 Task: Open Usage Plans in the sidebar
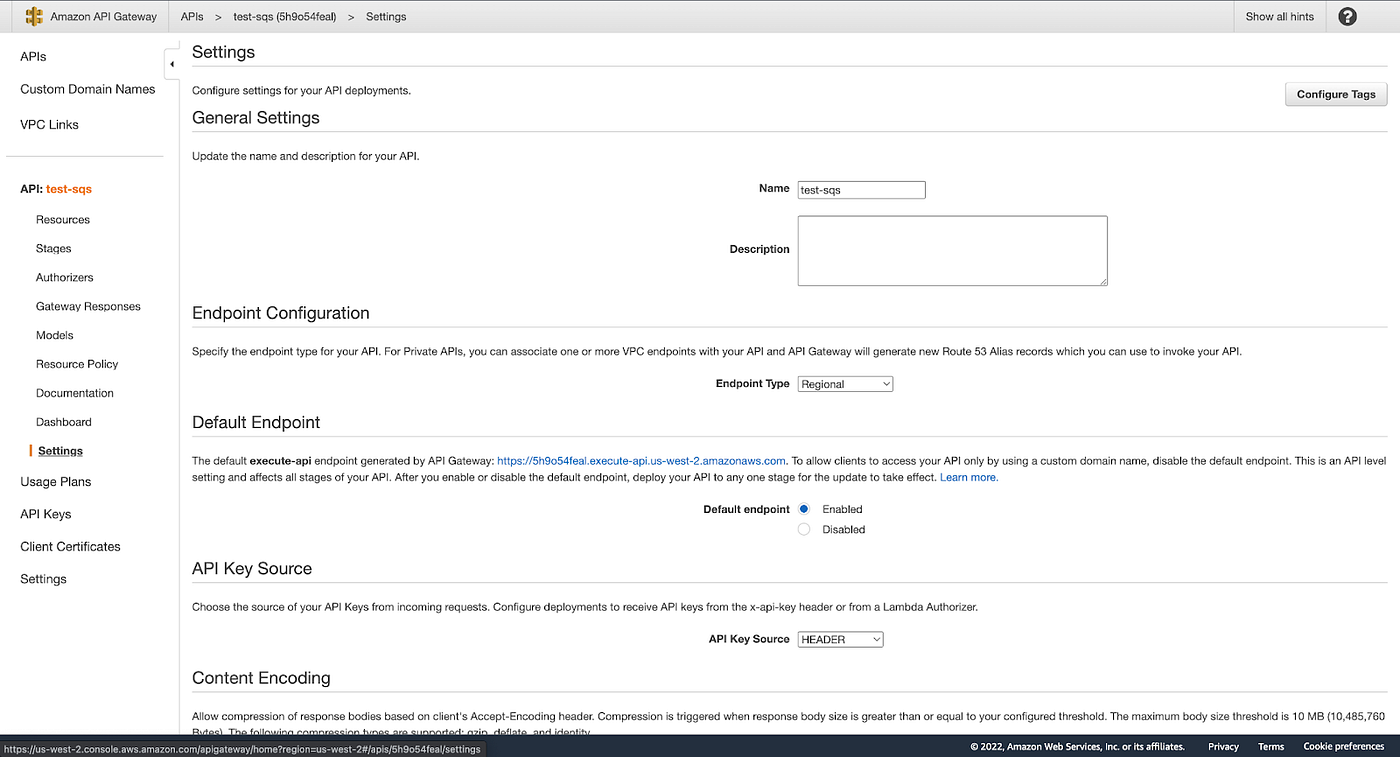point(56,482)
